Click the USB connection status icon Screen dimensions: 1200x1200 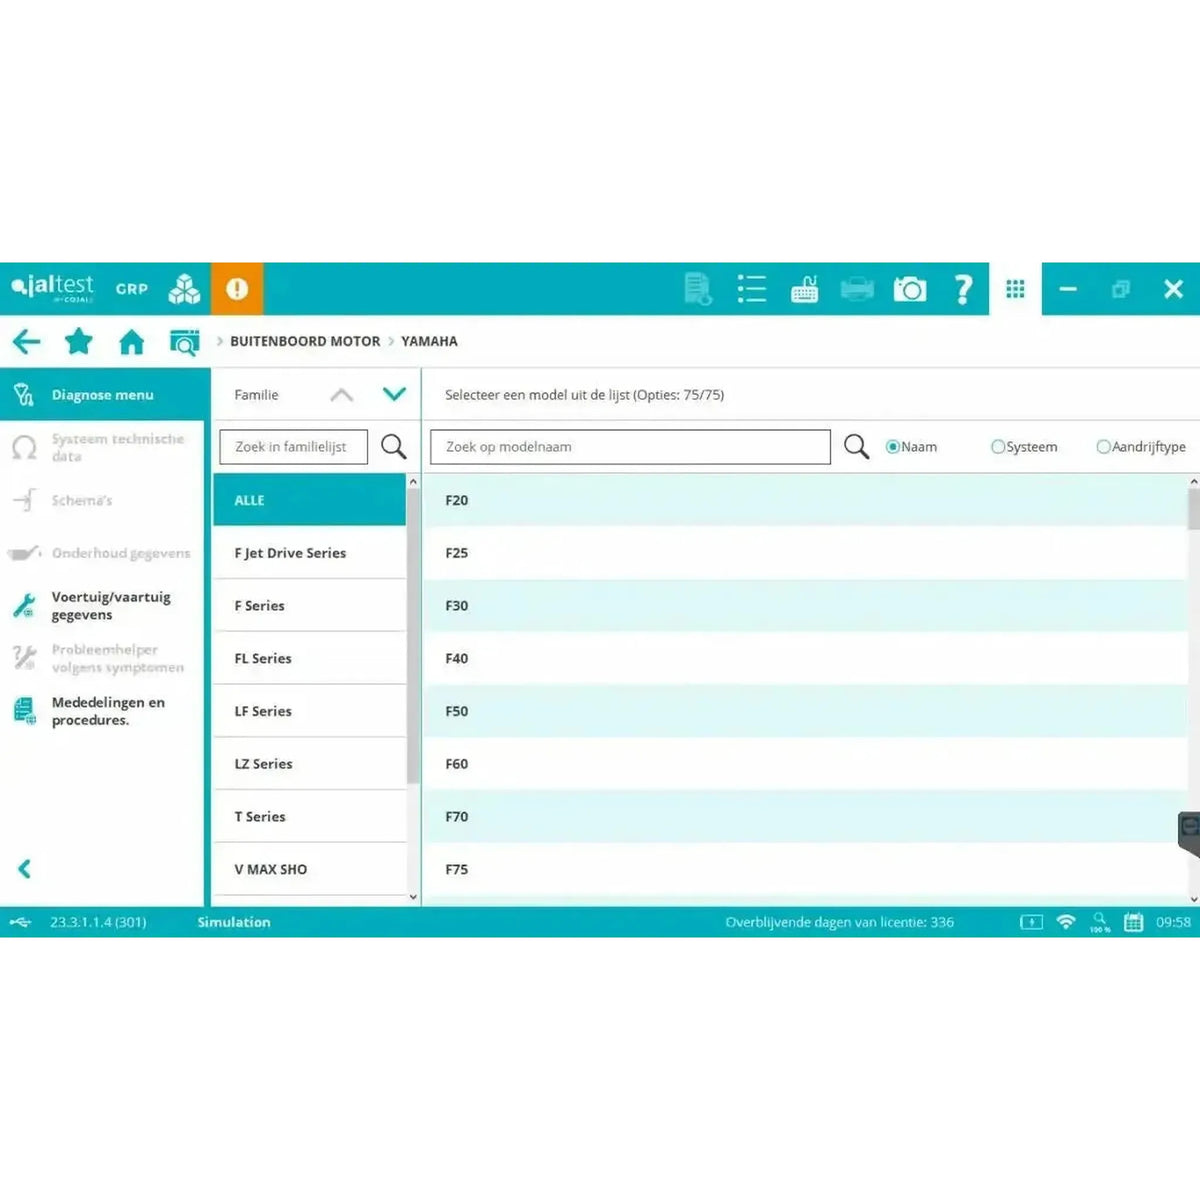20,922
